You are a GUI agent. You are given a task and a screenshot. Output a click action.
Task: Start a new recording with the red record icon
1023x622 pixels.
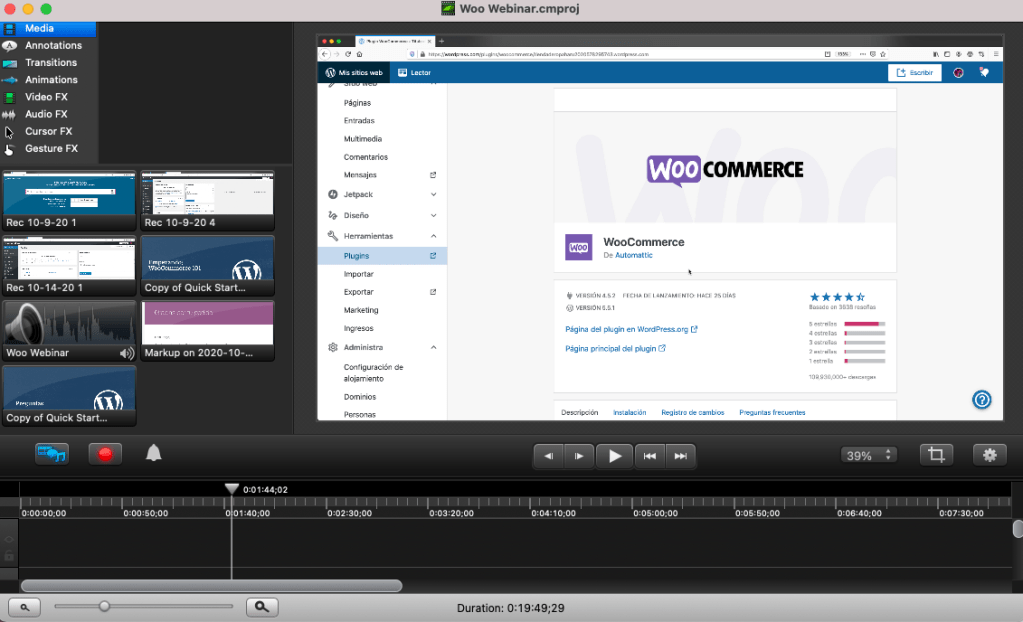click(104, 453)
